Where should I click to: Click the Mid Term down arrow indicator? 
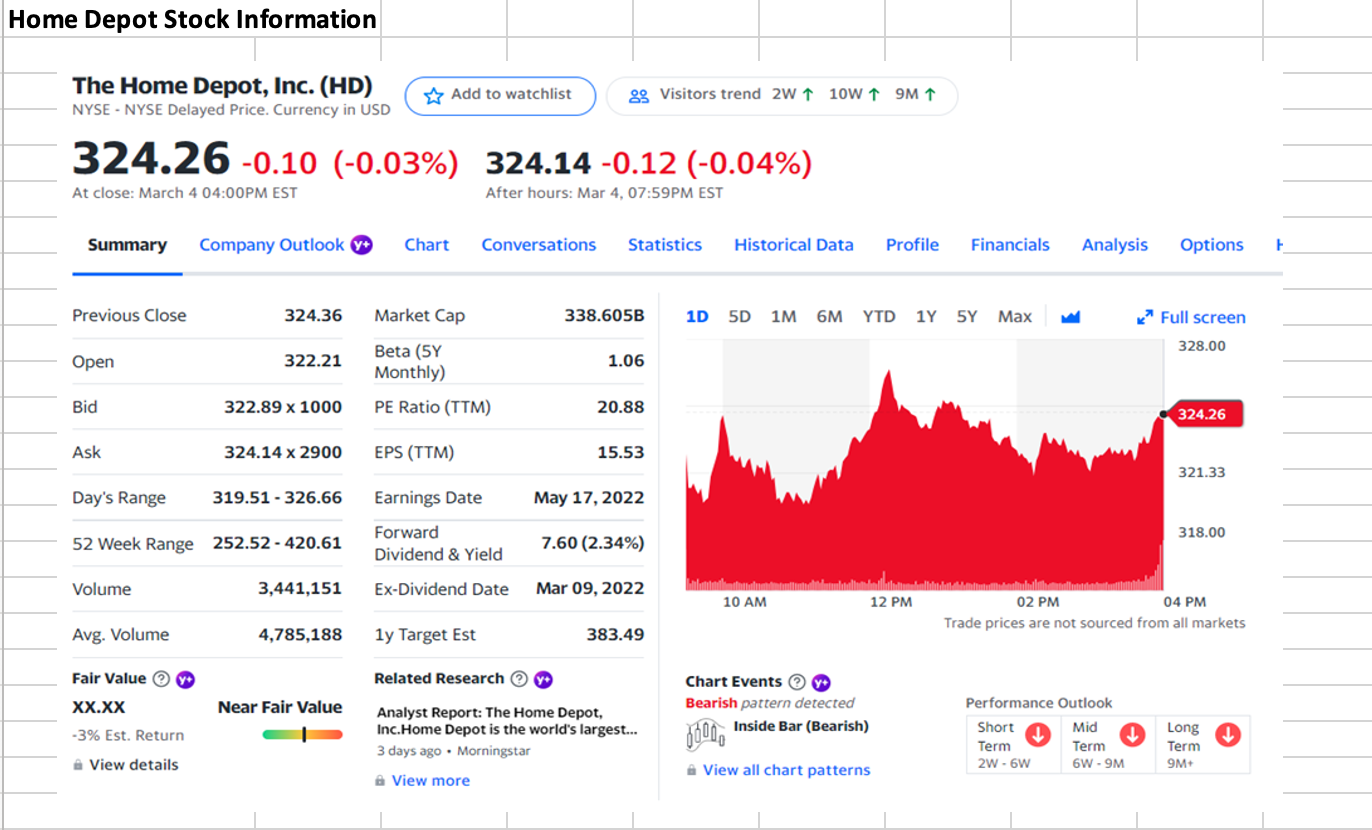1133,735
